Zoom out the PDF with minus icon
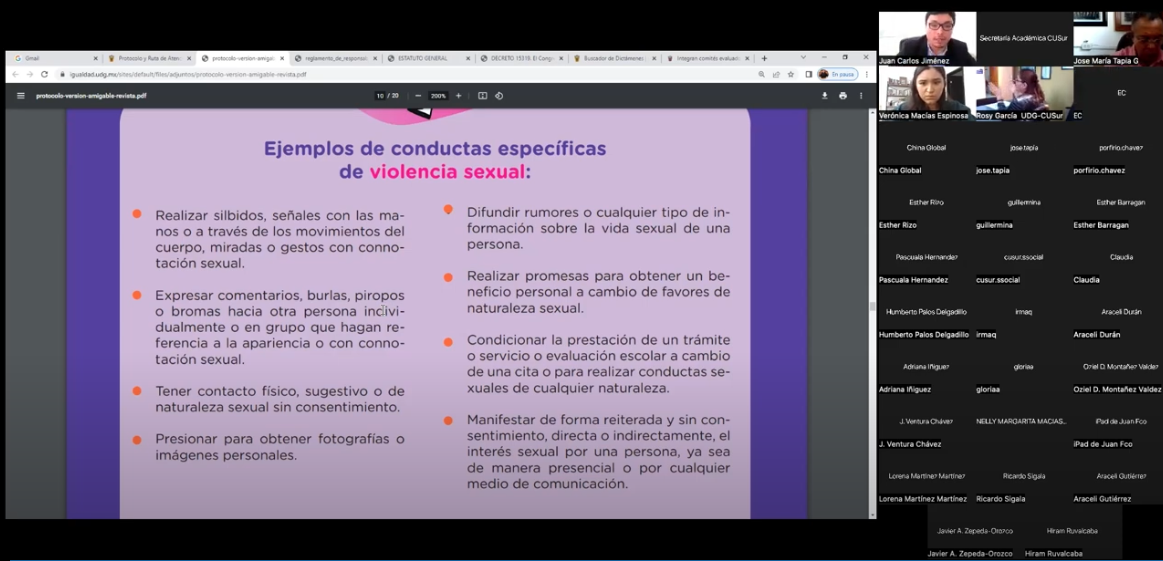Viewport: 1163px width, 561px height. (x=418, y=96)
